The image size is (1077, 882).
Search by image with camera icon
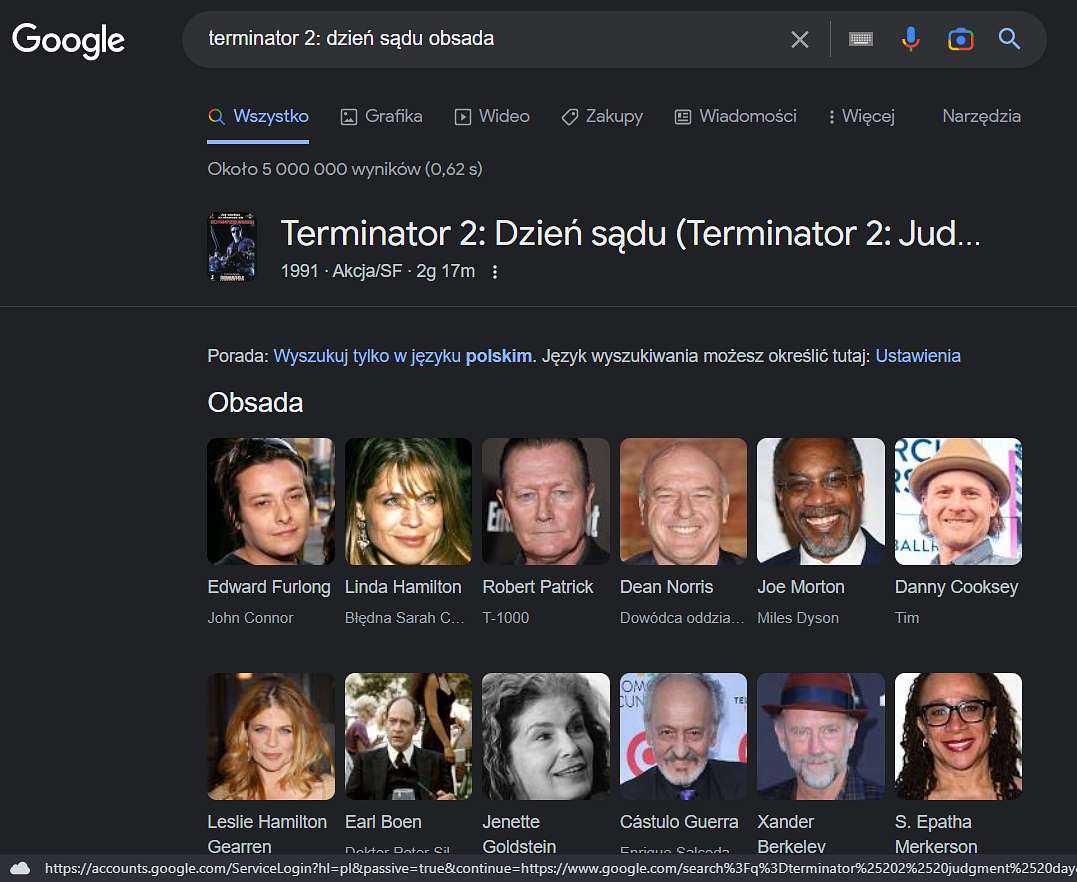(960, 39)
